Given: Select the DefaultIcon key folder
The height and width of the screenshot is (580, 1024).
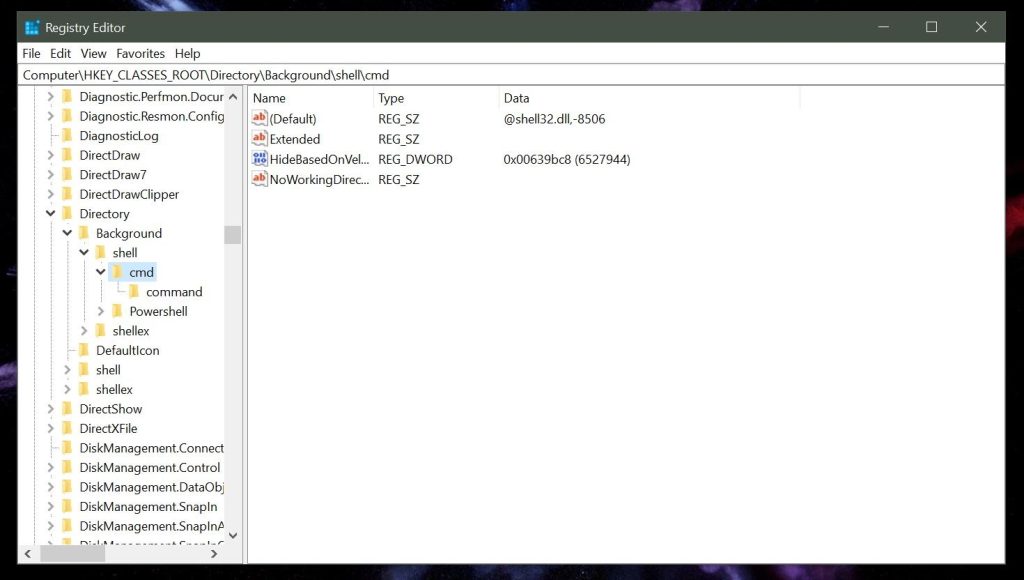Looking at the screenshot, I should pyautogui.click(x=119, y=350).
